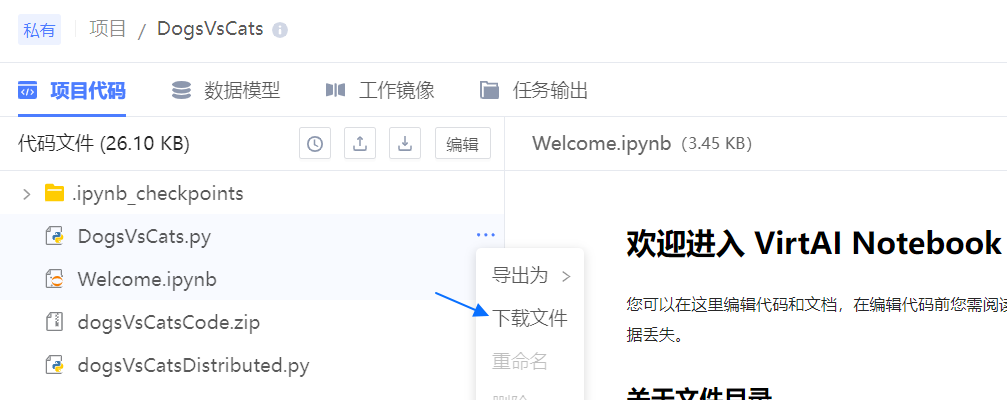Click the info icon beside DogsVsCats
Image resolution: width=1007 pixels, height=400 pixels.
pyautogui.click(x=279, y=30)
